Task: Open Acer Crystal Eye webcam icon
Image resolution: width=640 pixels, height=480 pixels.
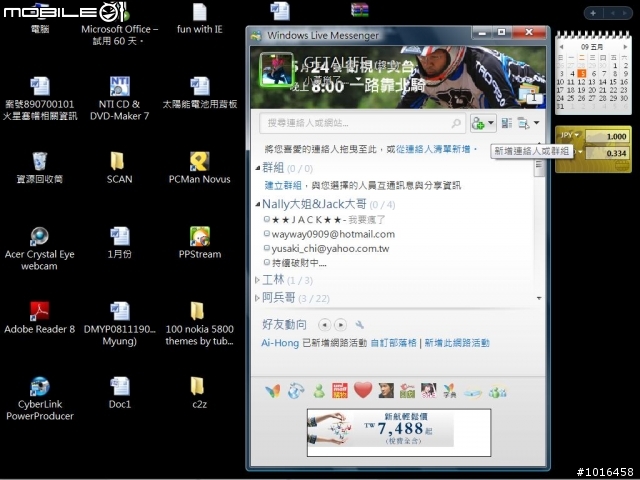Action: click(x=40, y=249)
